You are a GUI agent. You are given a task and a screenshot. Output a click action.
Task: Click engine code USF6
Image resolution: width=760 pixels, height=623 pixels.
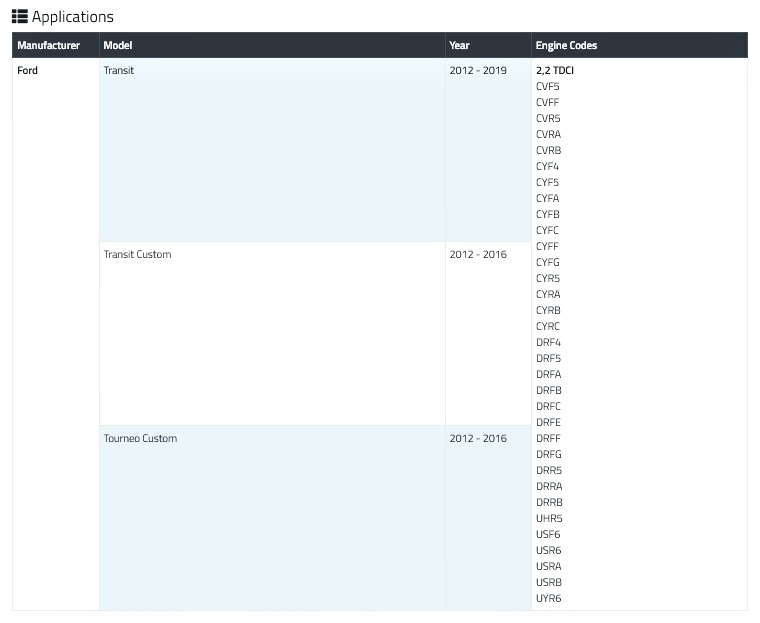(548, 534)
